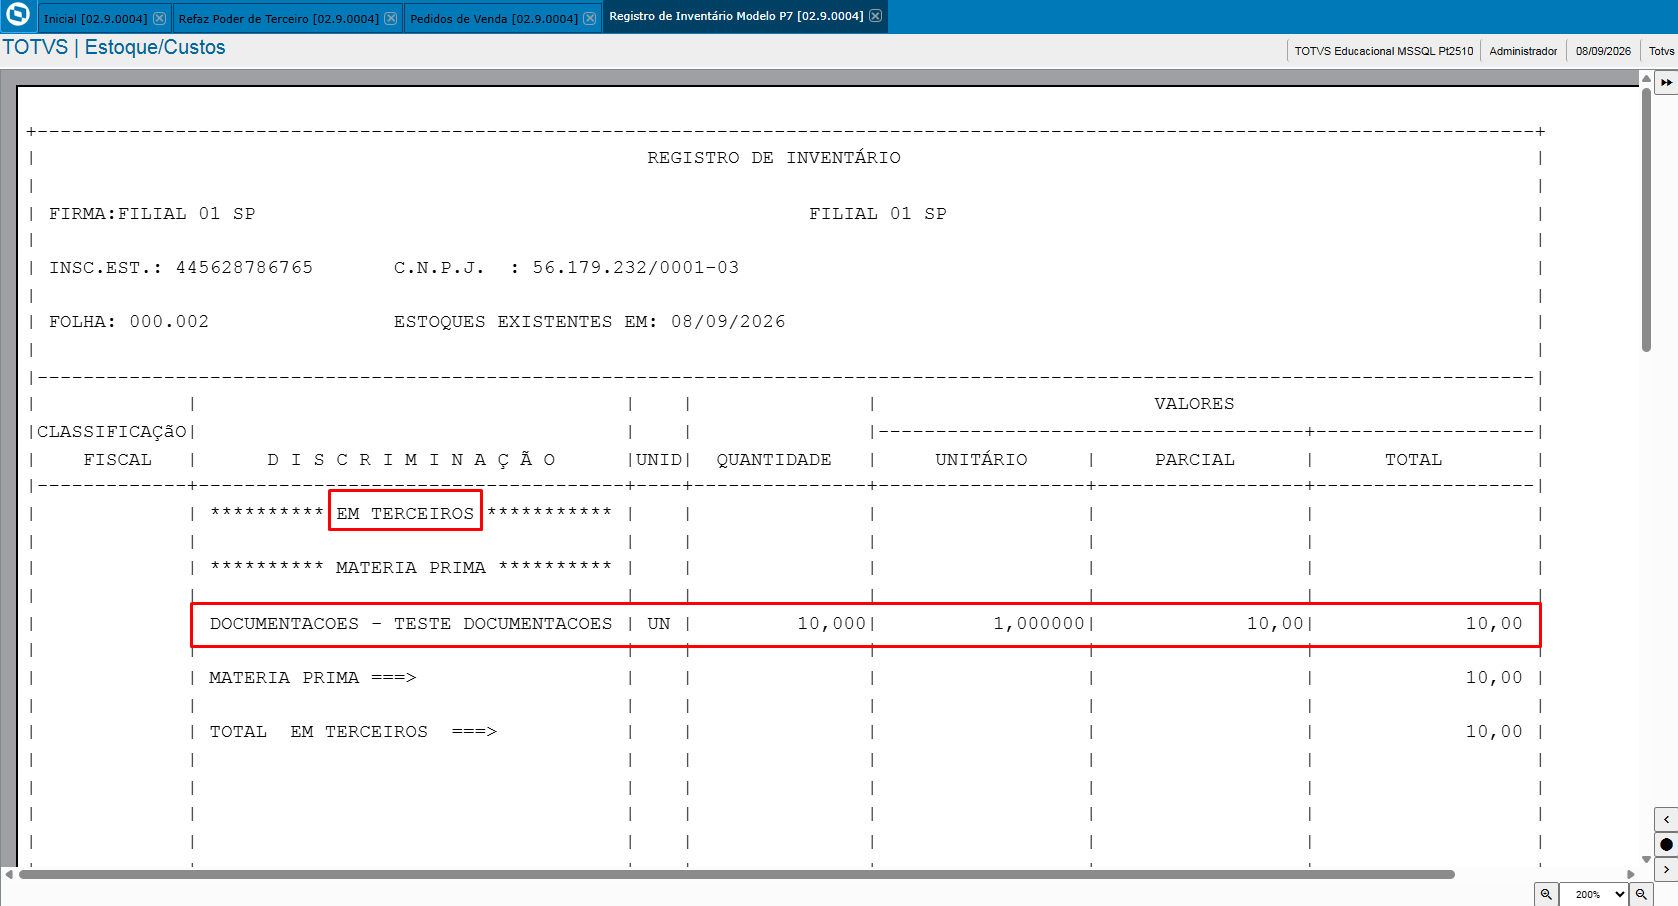1678x906 pixels.
Task: Go to previous page with left chevron
Action: pyautogui.click(x=1666, y=820)
